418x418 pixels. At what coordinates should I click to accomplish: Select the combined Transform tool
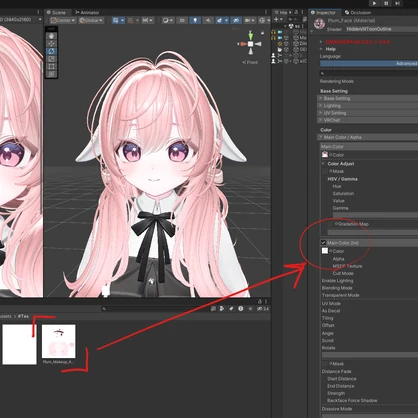[x=51, y=74]
